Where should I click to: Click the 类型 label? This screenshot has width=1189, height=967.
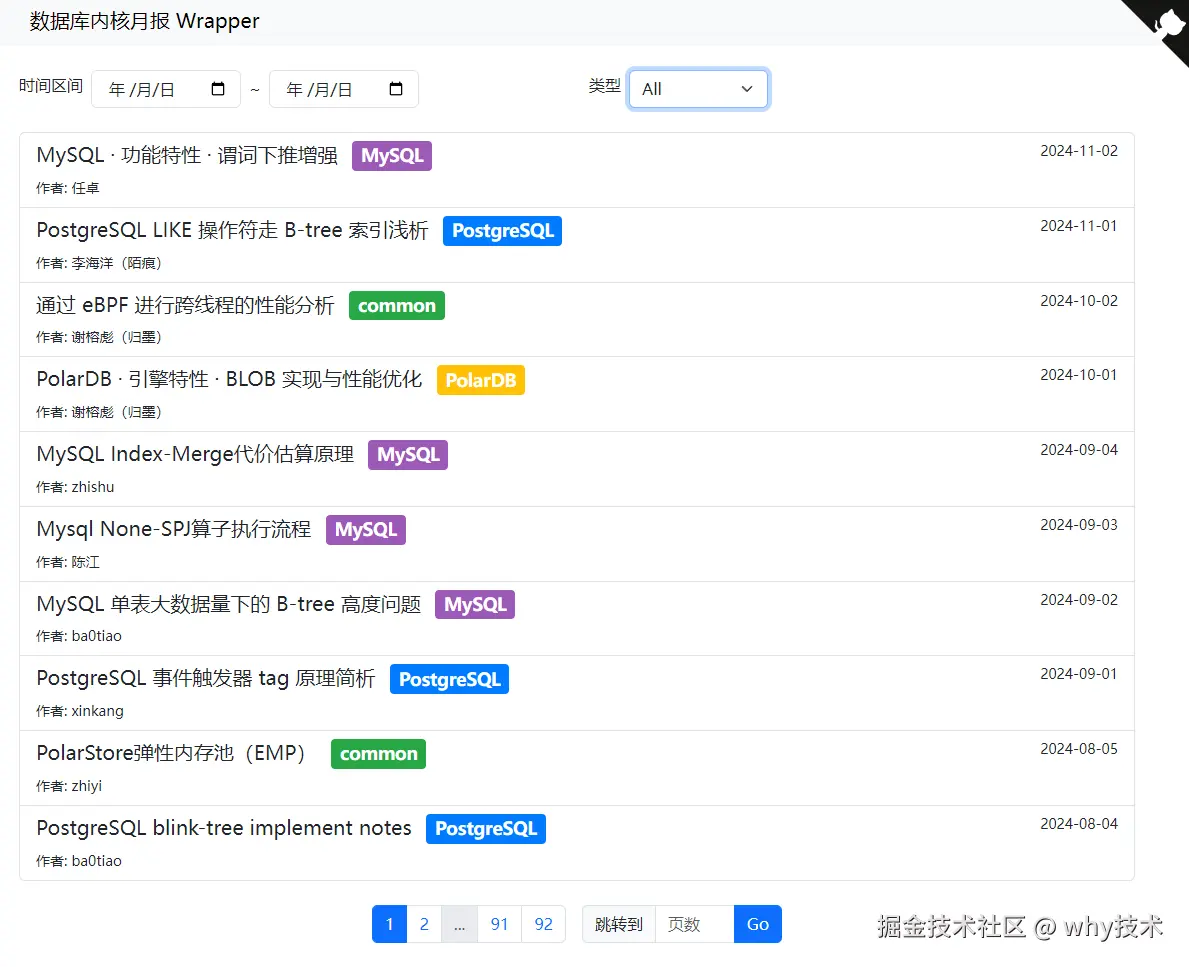pyautogui.click(x=604, y=86)
